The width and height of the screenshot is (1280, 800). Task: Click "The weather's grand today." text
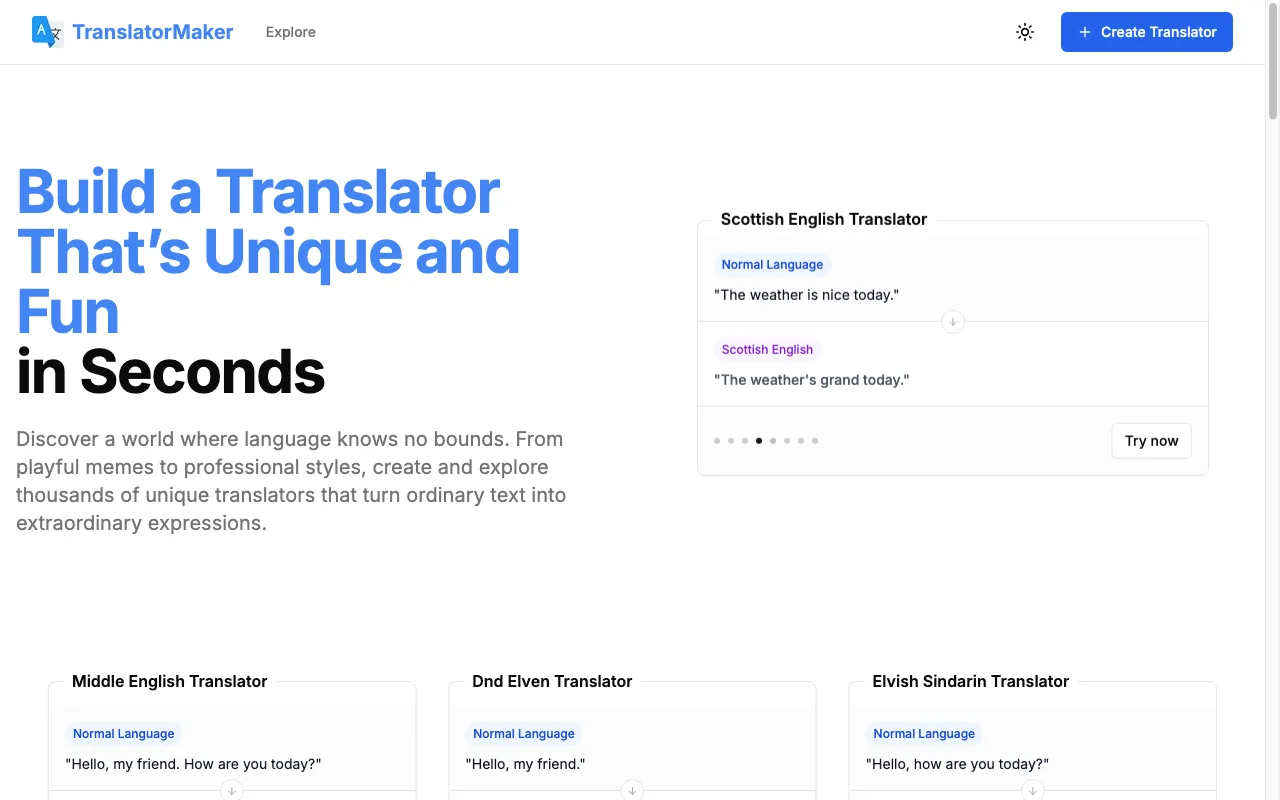pyautogui.click(x=812, y=380)
